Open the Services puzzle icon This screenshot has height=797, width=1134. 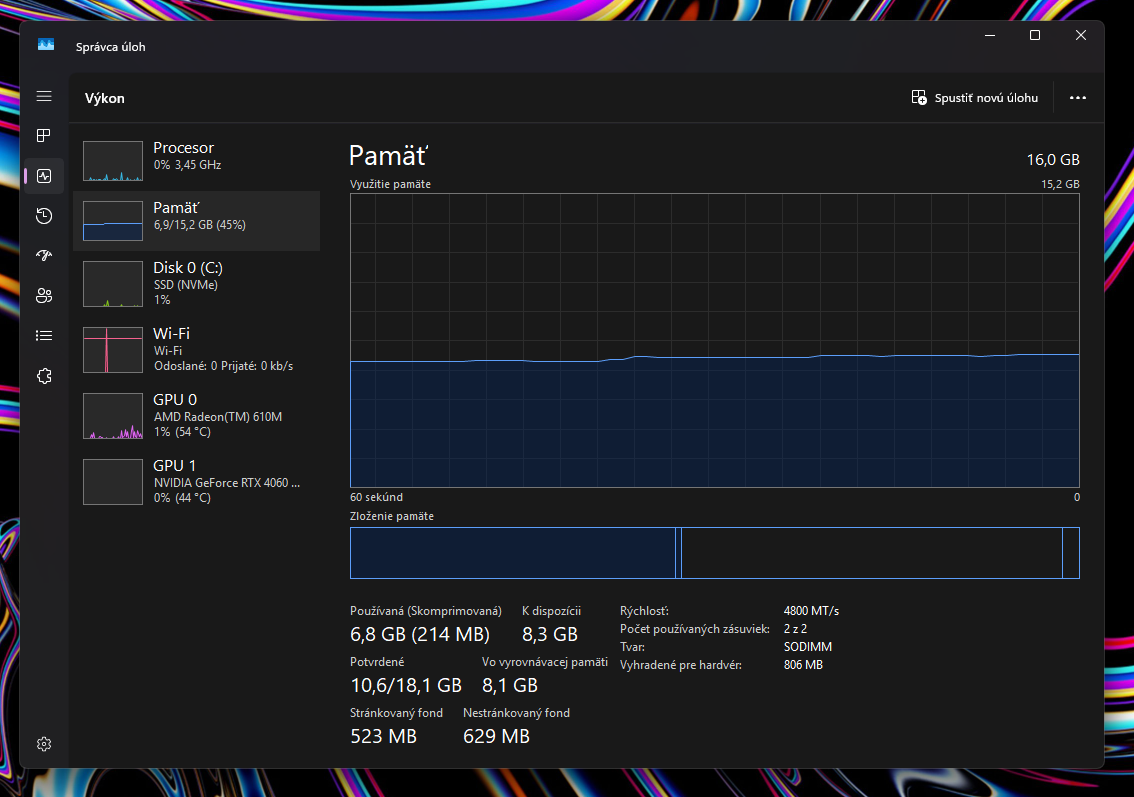coord(44,376)
